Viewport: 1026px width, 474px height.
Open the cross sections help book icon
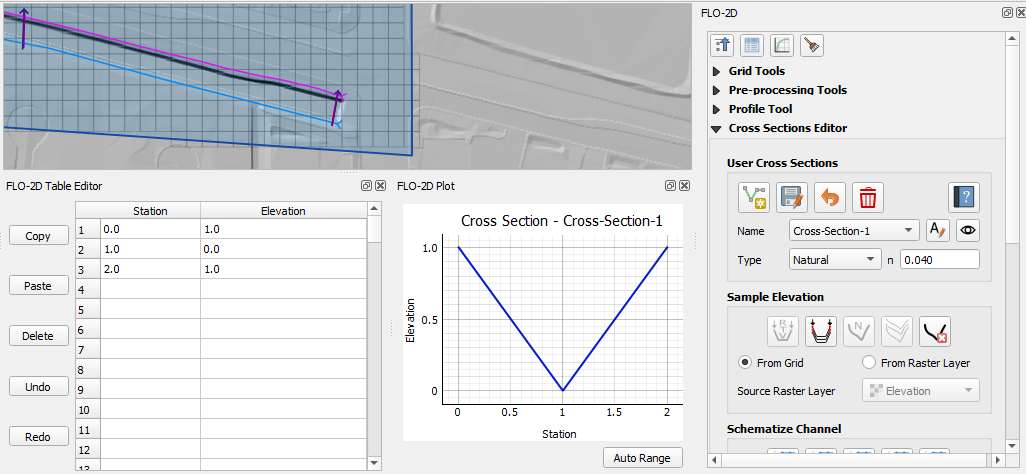tap(963, 197)
